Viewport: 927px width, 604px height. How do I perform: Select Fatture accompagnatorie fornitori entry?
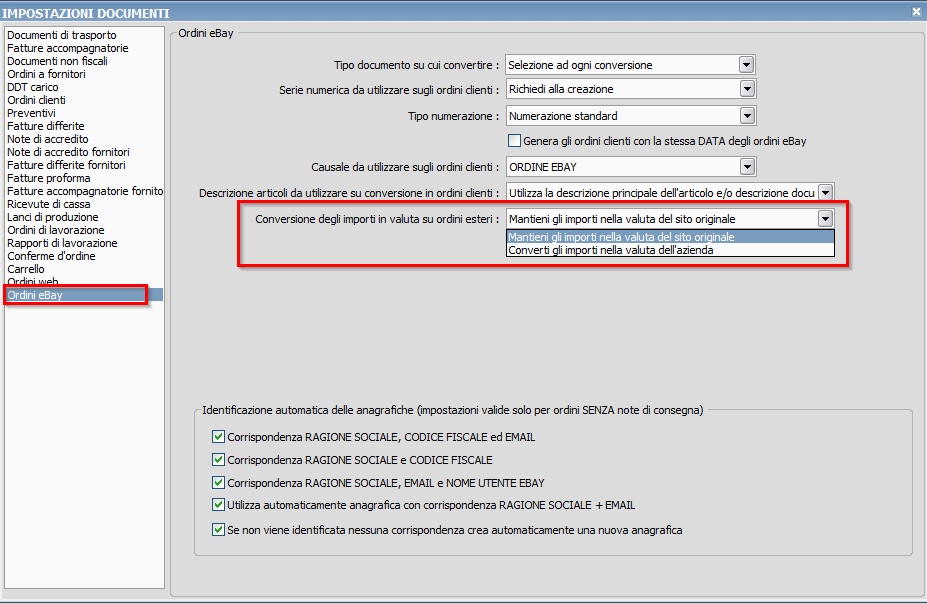[x=85, y=191]
